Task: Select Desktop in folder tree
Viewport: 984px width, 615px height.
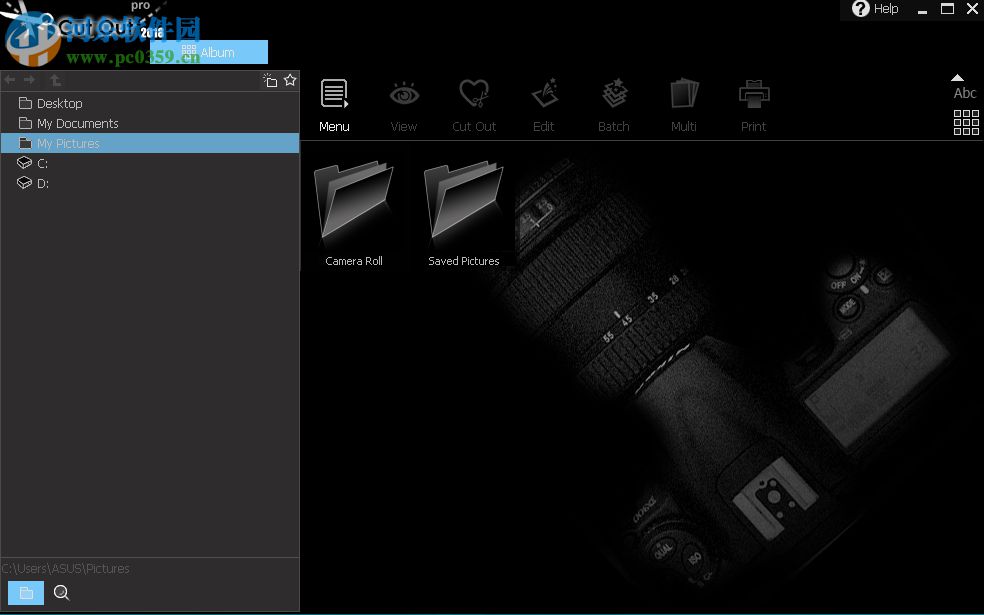Action: [150, 103]
